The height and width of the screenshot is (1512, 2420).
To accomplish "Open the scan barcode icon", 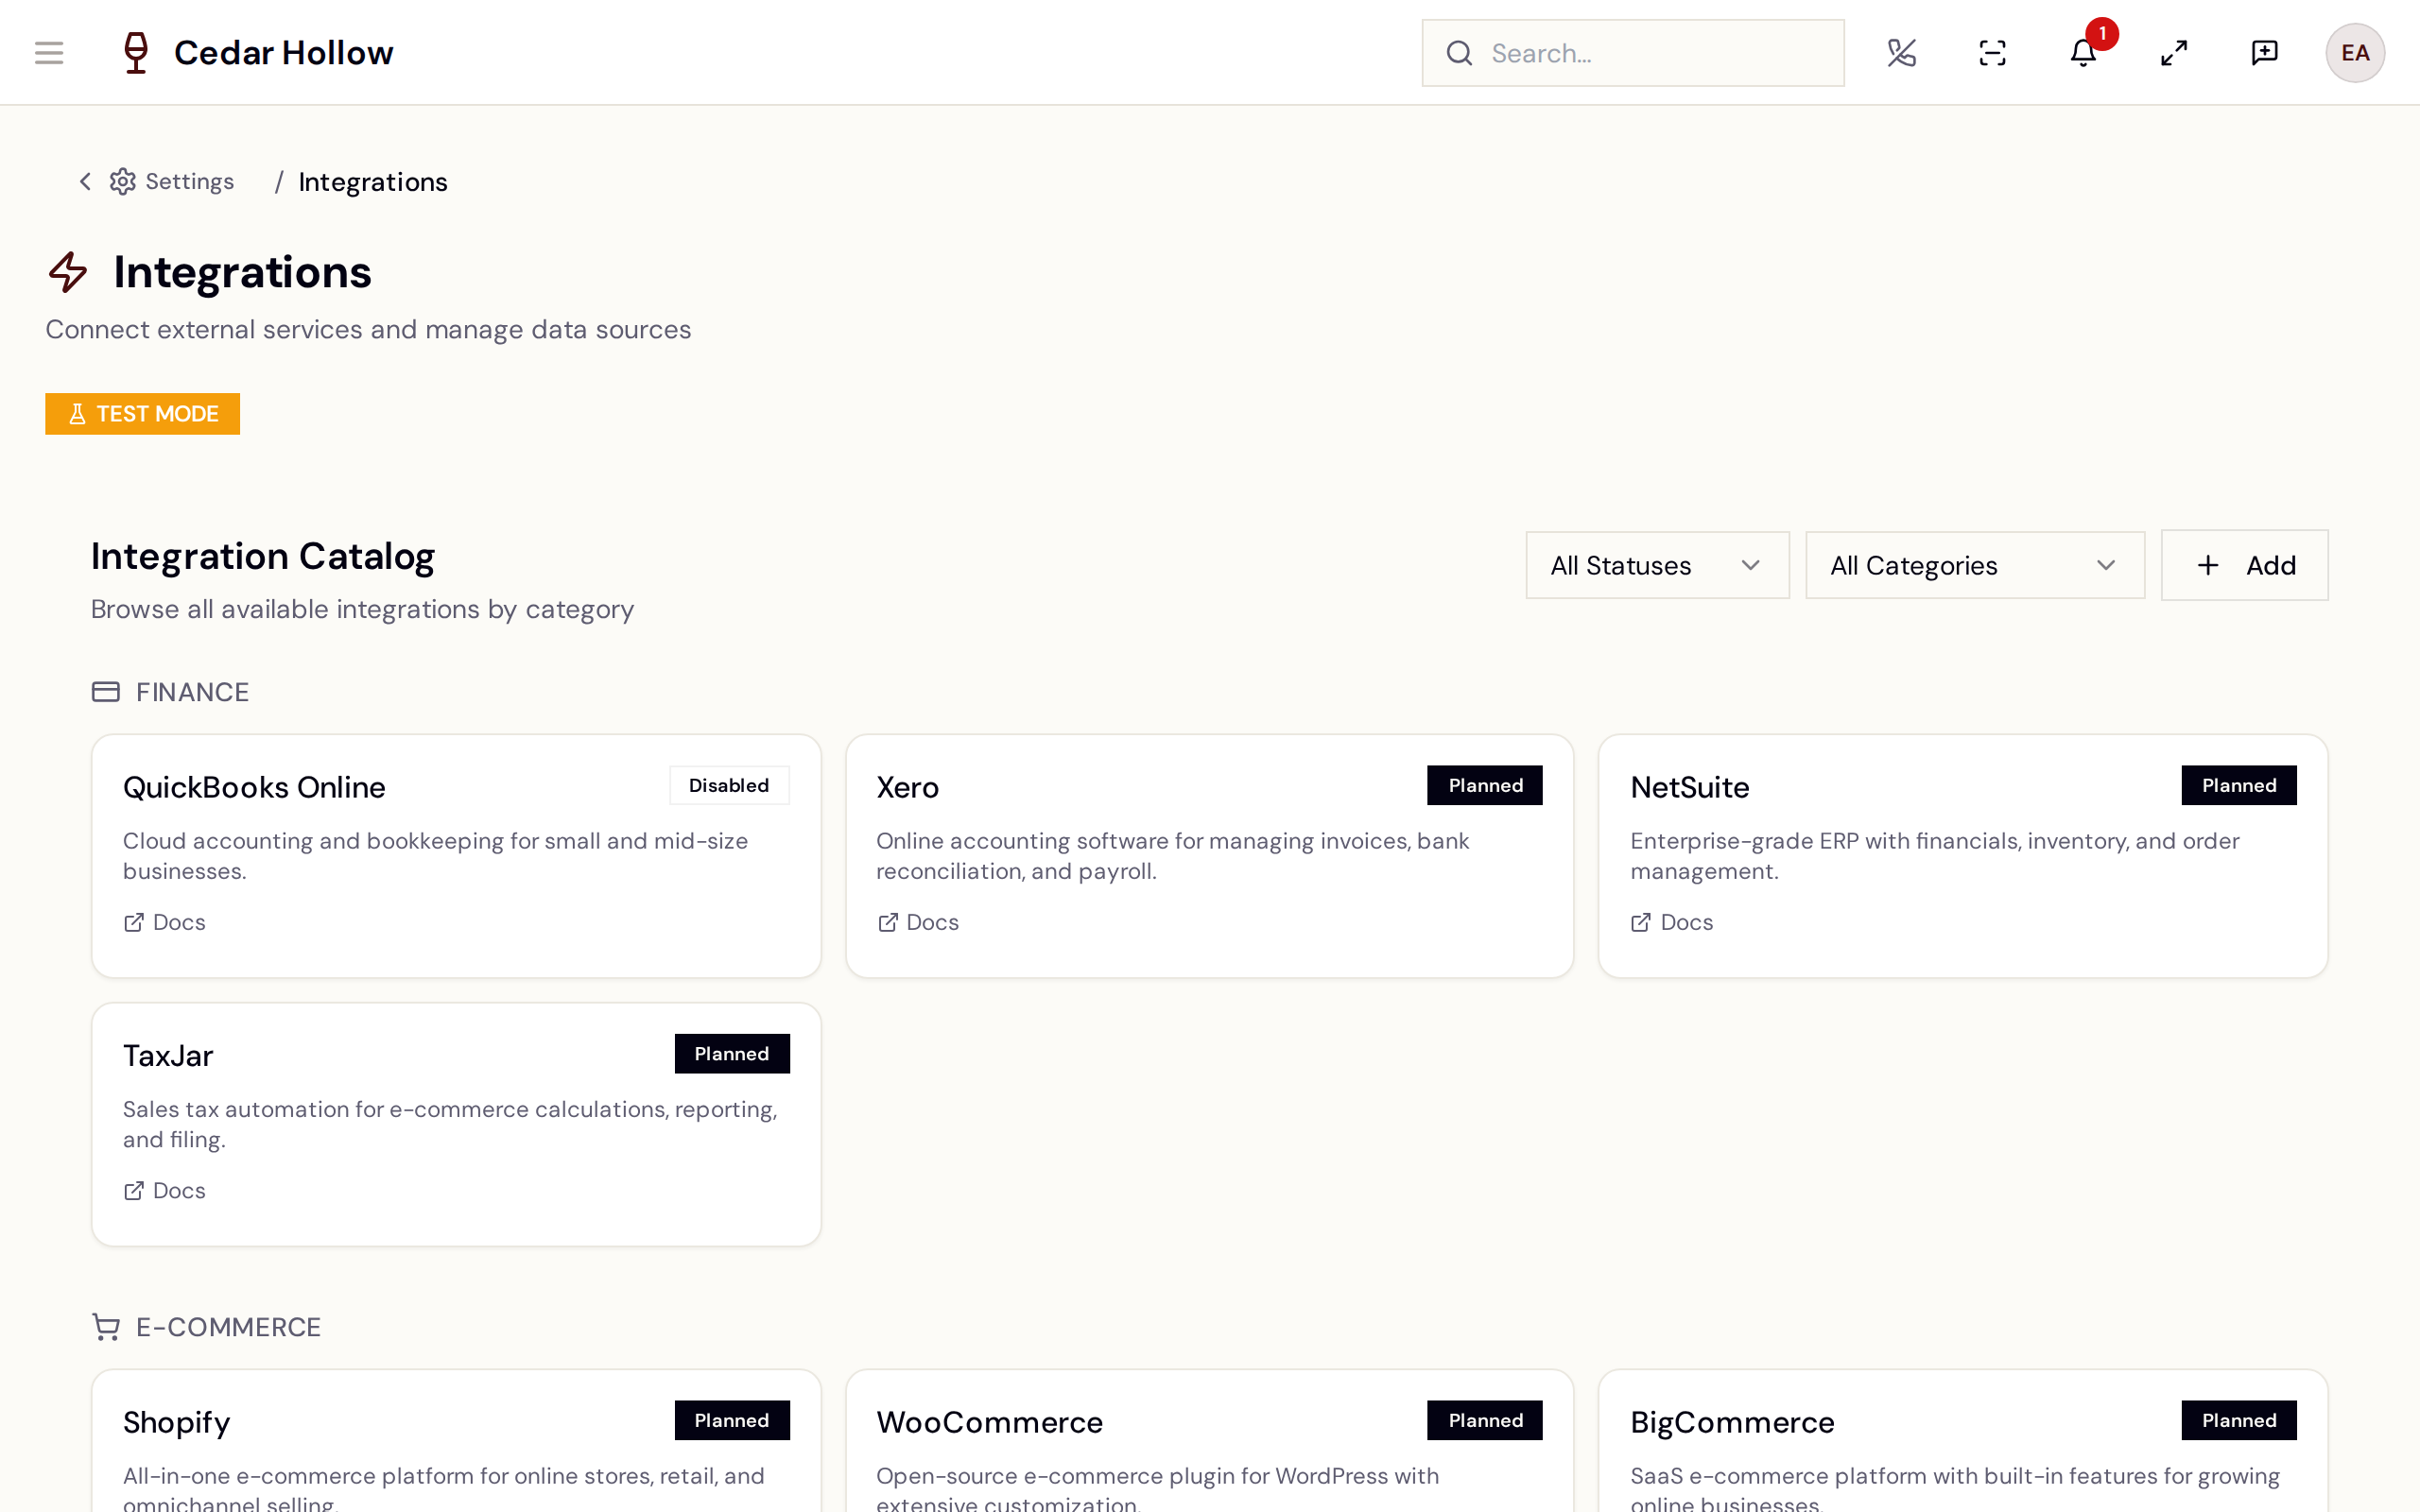I will [x=1992, y=53].
